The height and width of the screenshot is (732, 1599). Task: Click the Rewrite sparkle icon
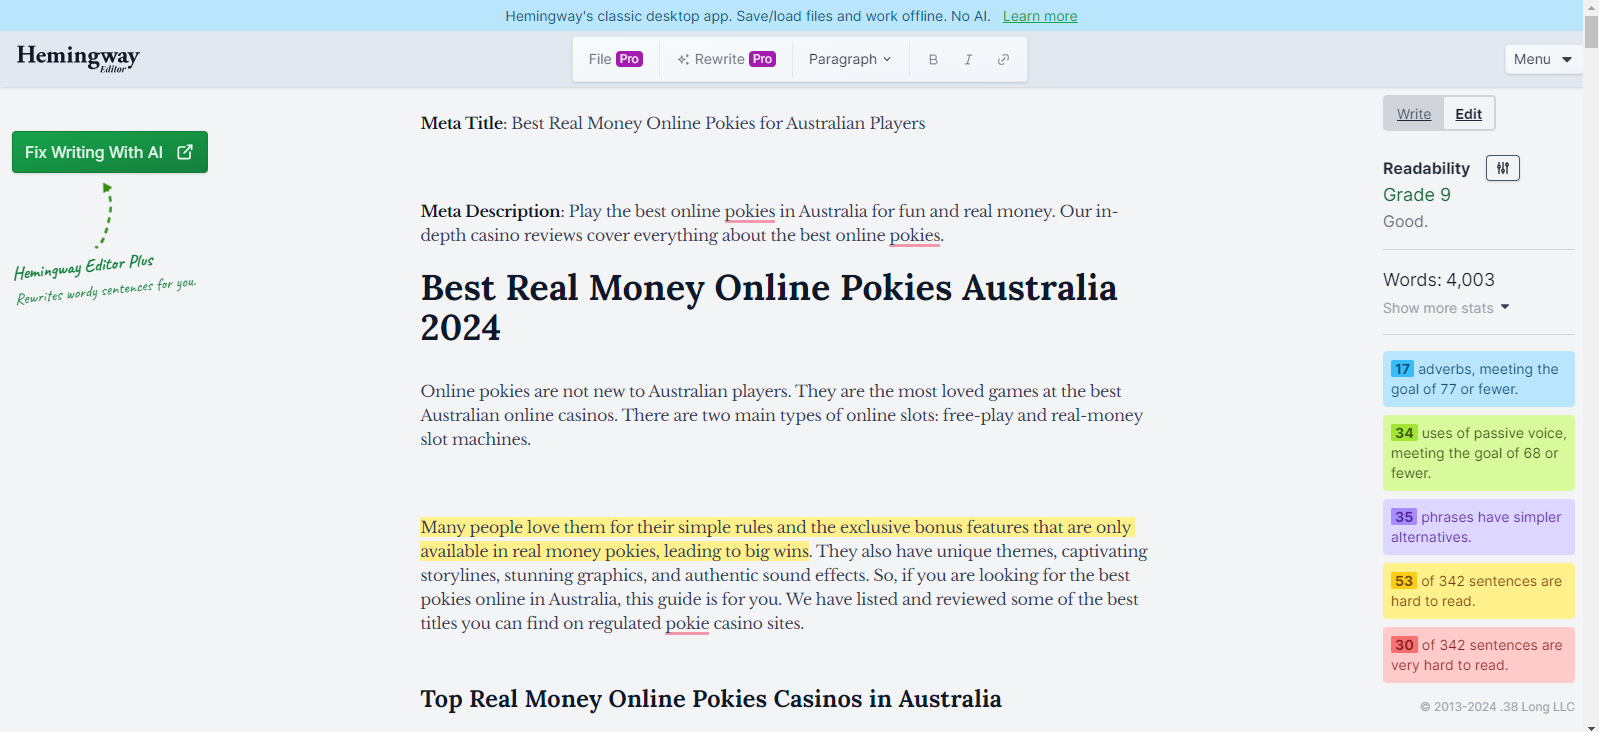click(683, 60)
